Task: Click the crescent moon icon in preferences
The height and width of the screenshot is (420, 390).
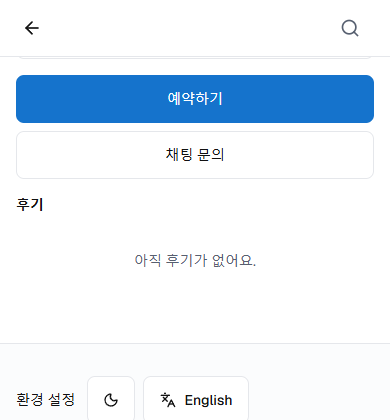Action: 111,400
